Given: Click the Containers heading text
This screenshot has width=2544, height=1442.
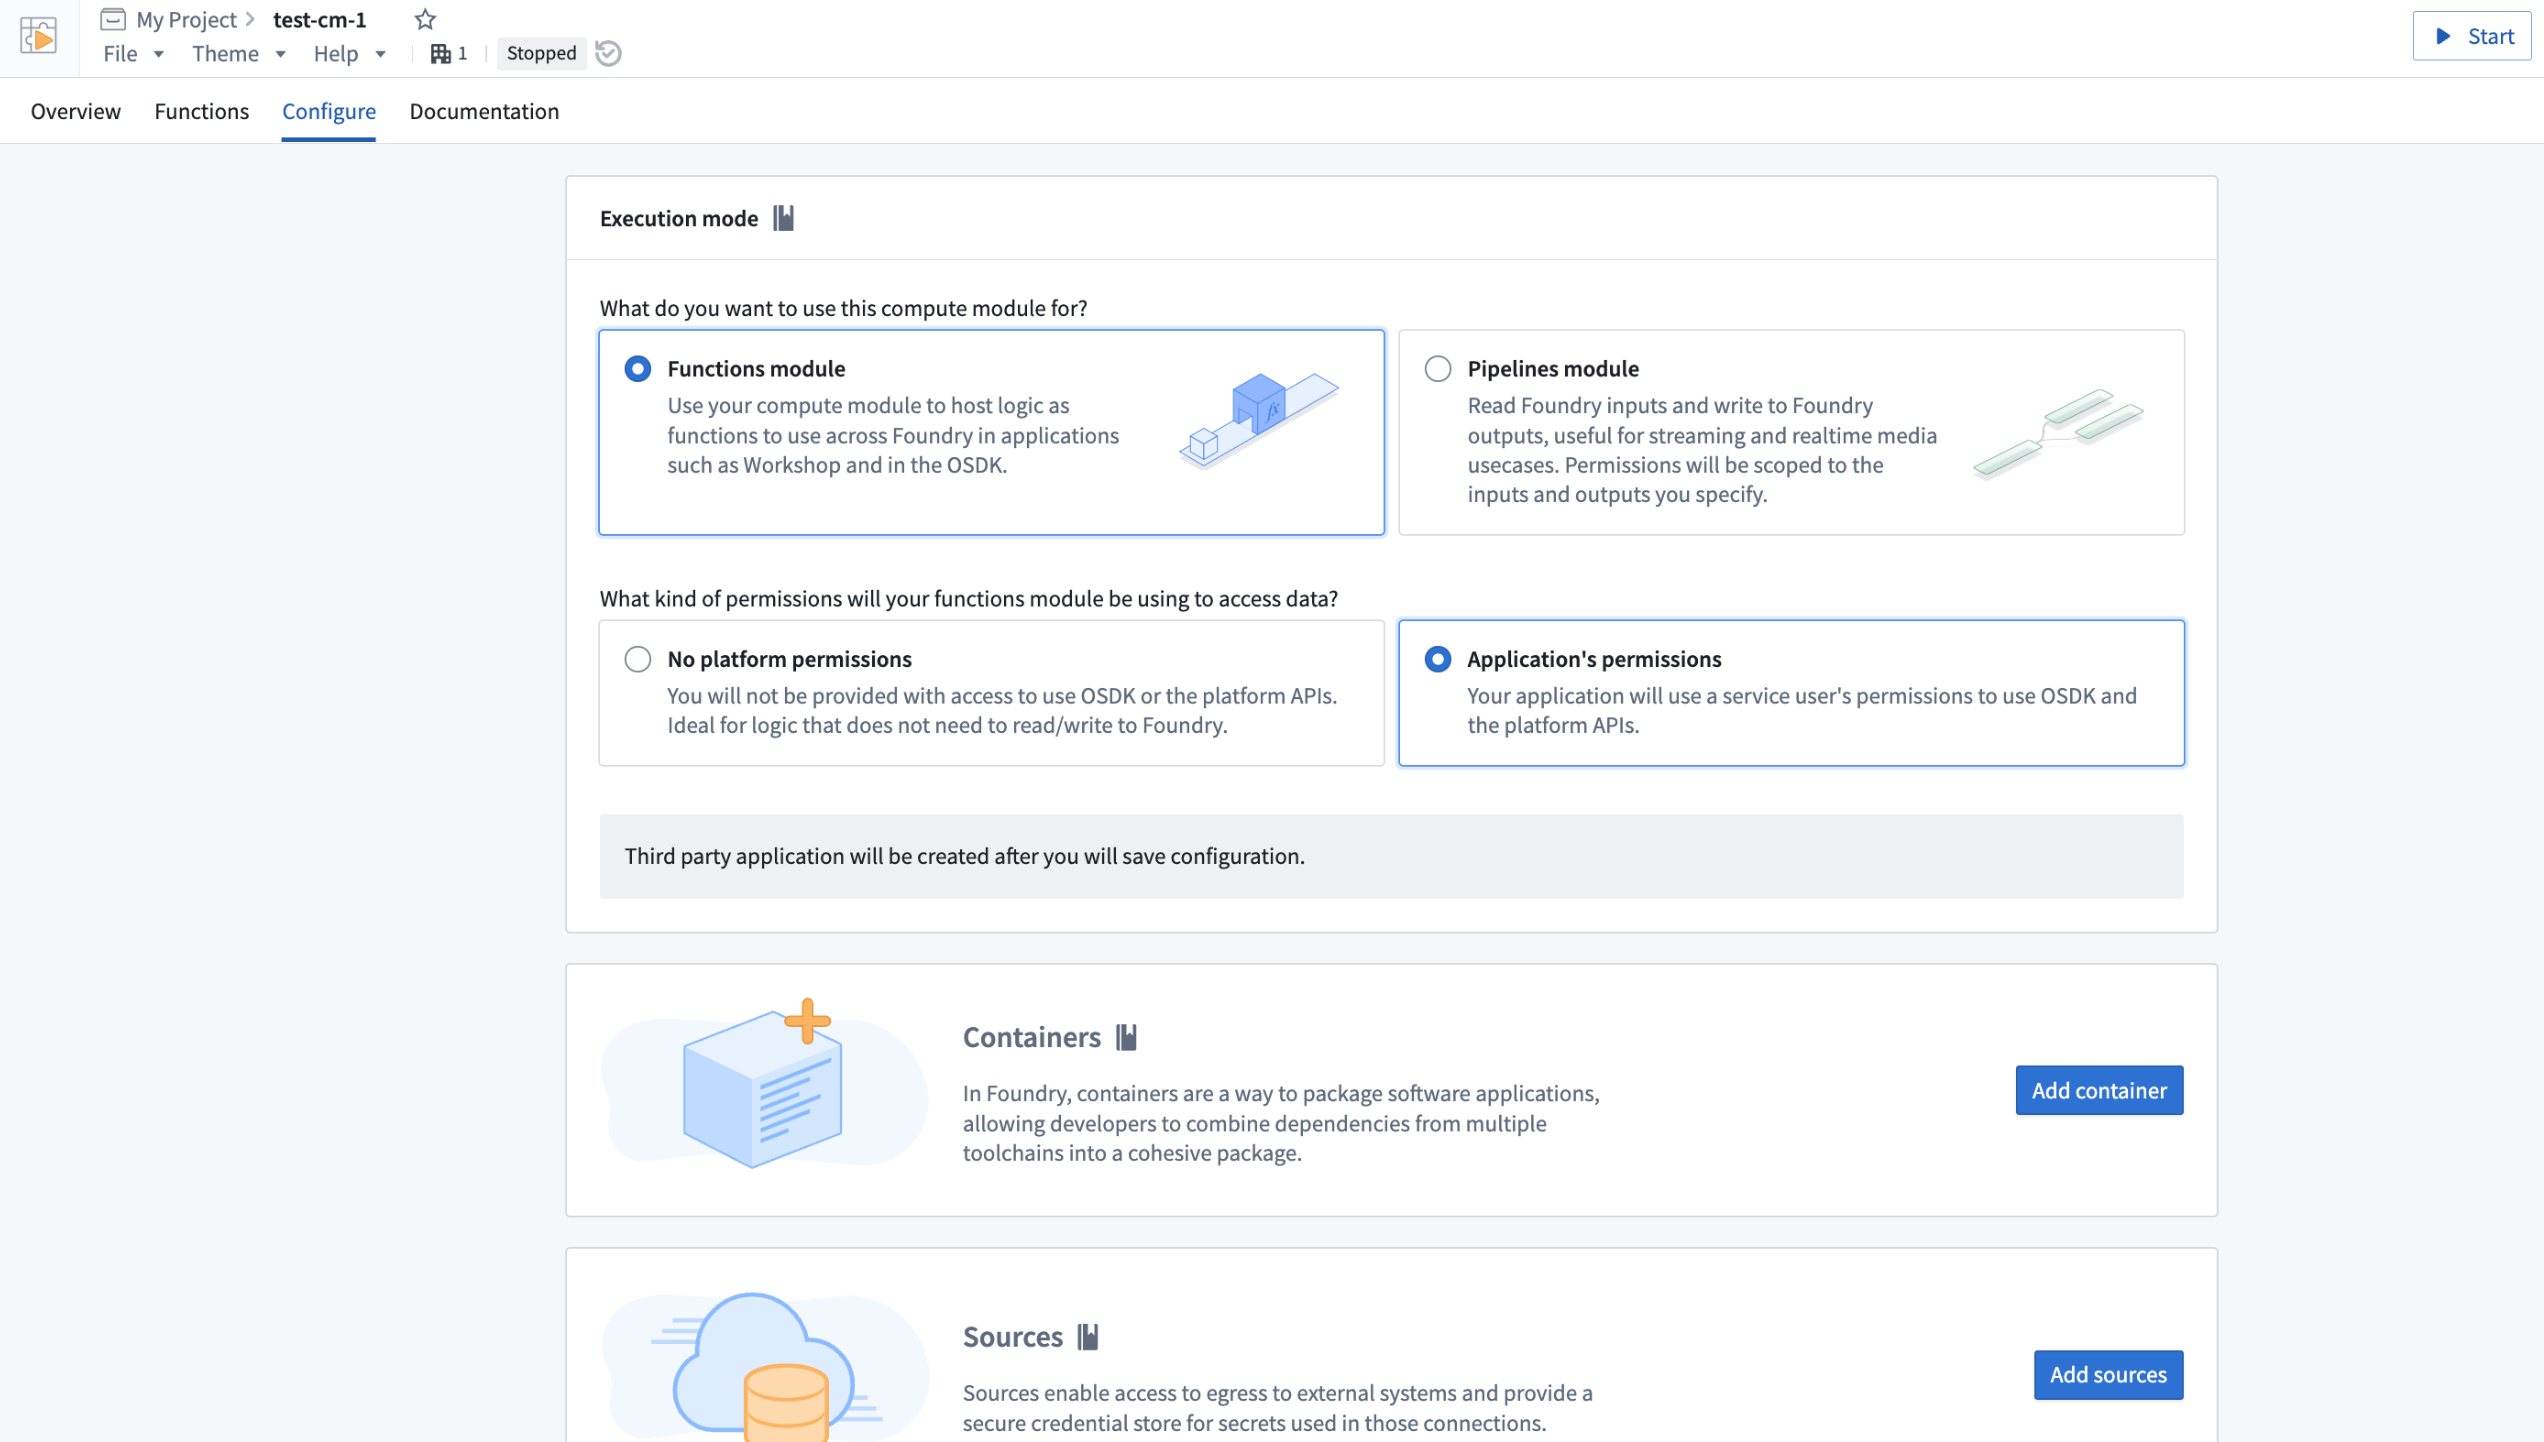Looking at the screenshot, I should [x=1031, y=1037].
